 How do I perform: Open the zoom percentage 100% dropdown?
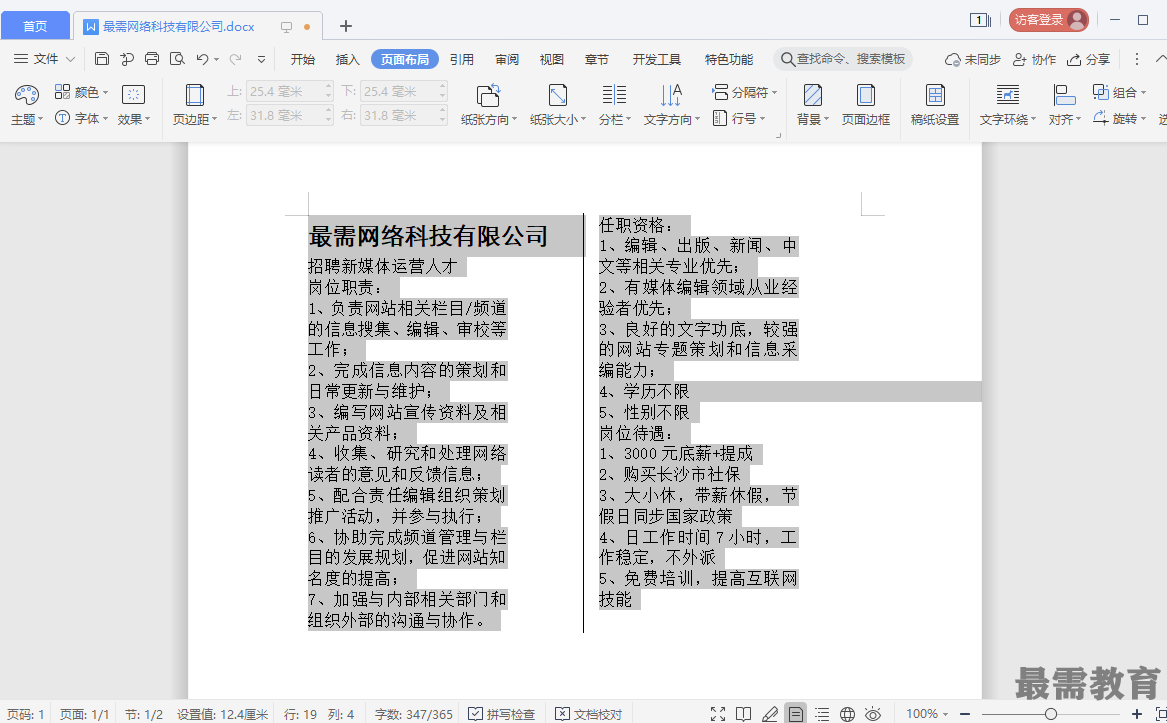(x=927, y=714)
